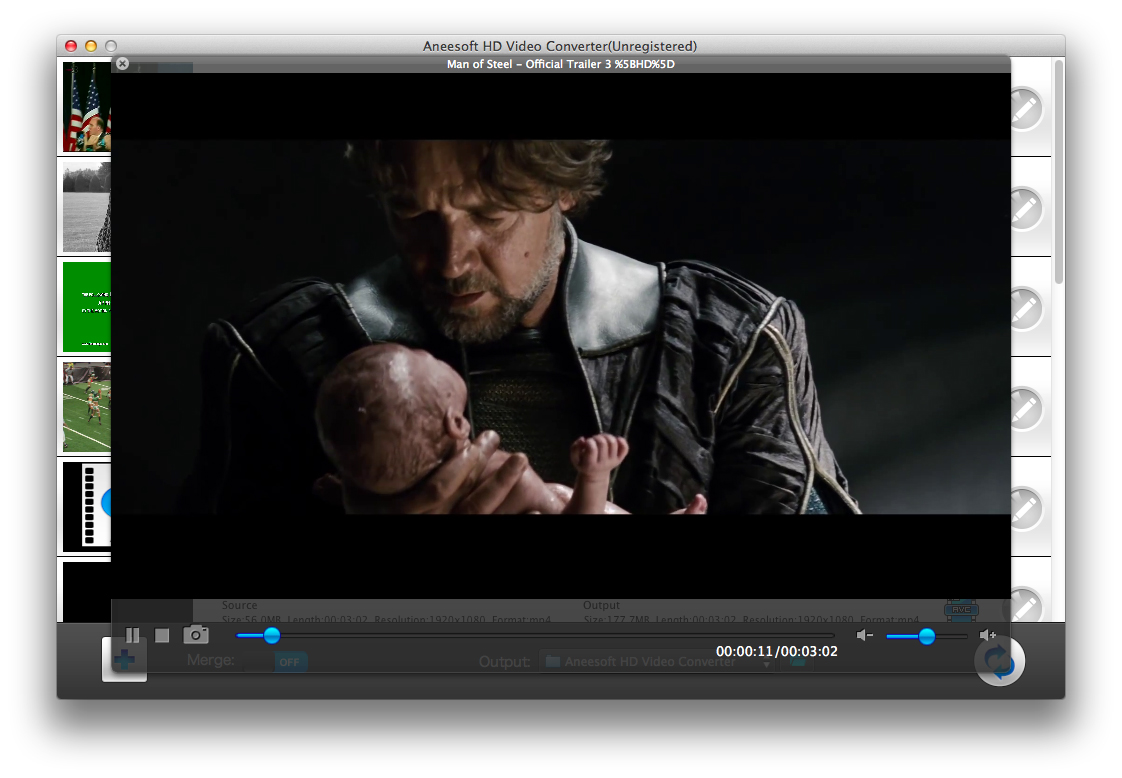Click the playback progress slider handle
This screenshot has width=1122, height=778.
point(271,636)
